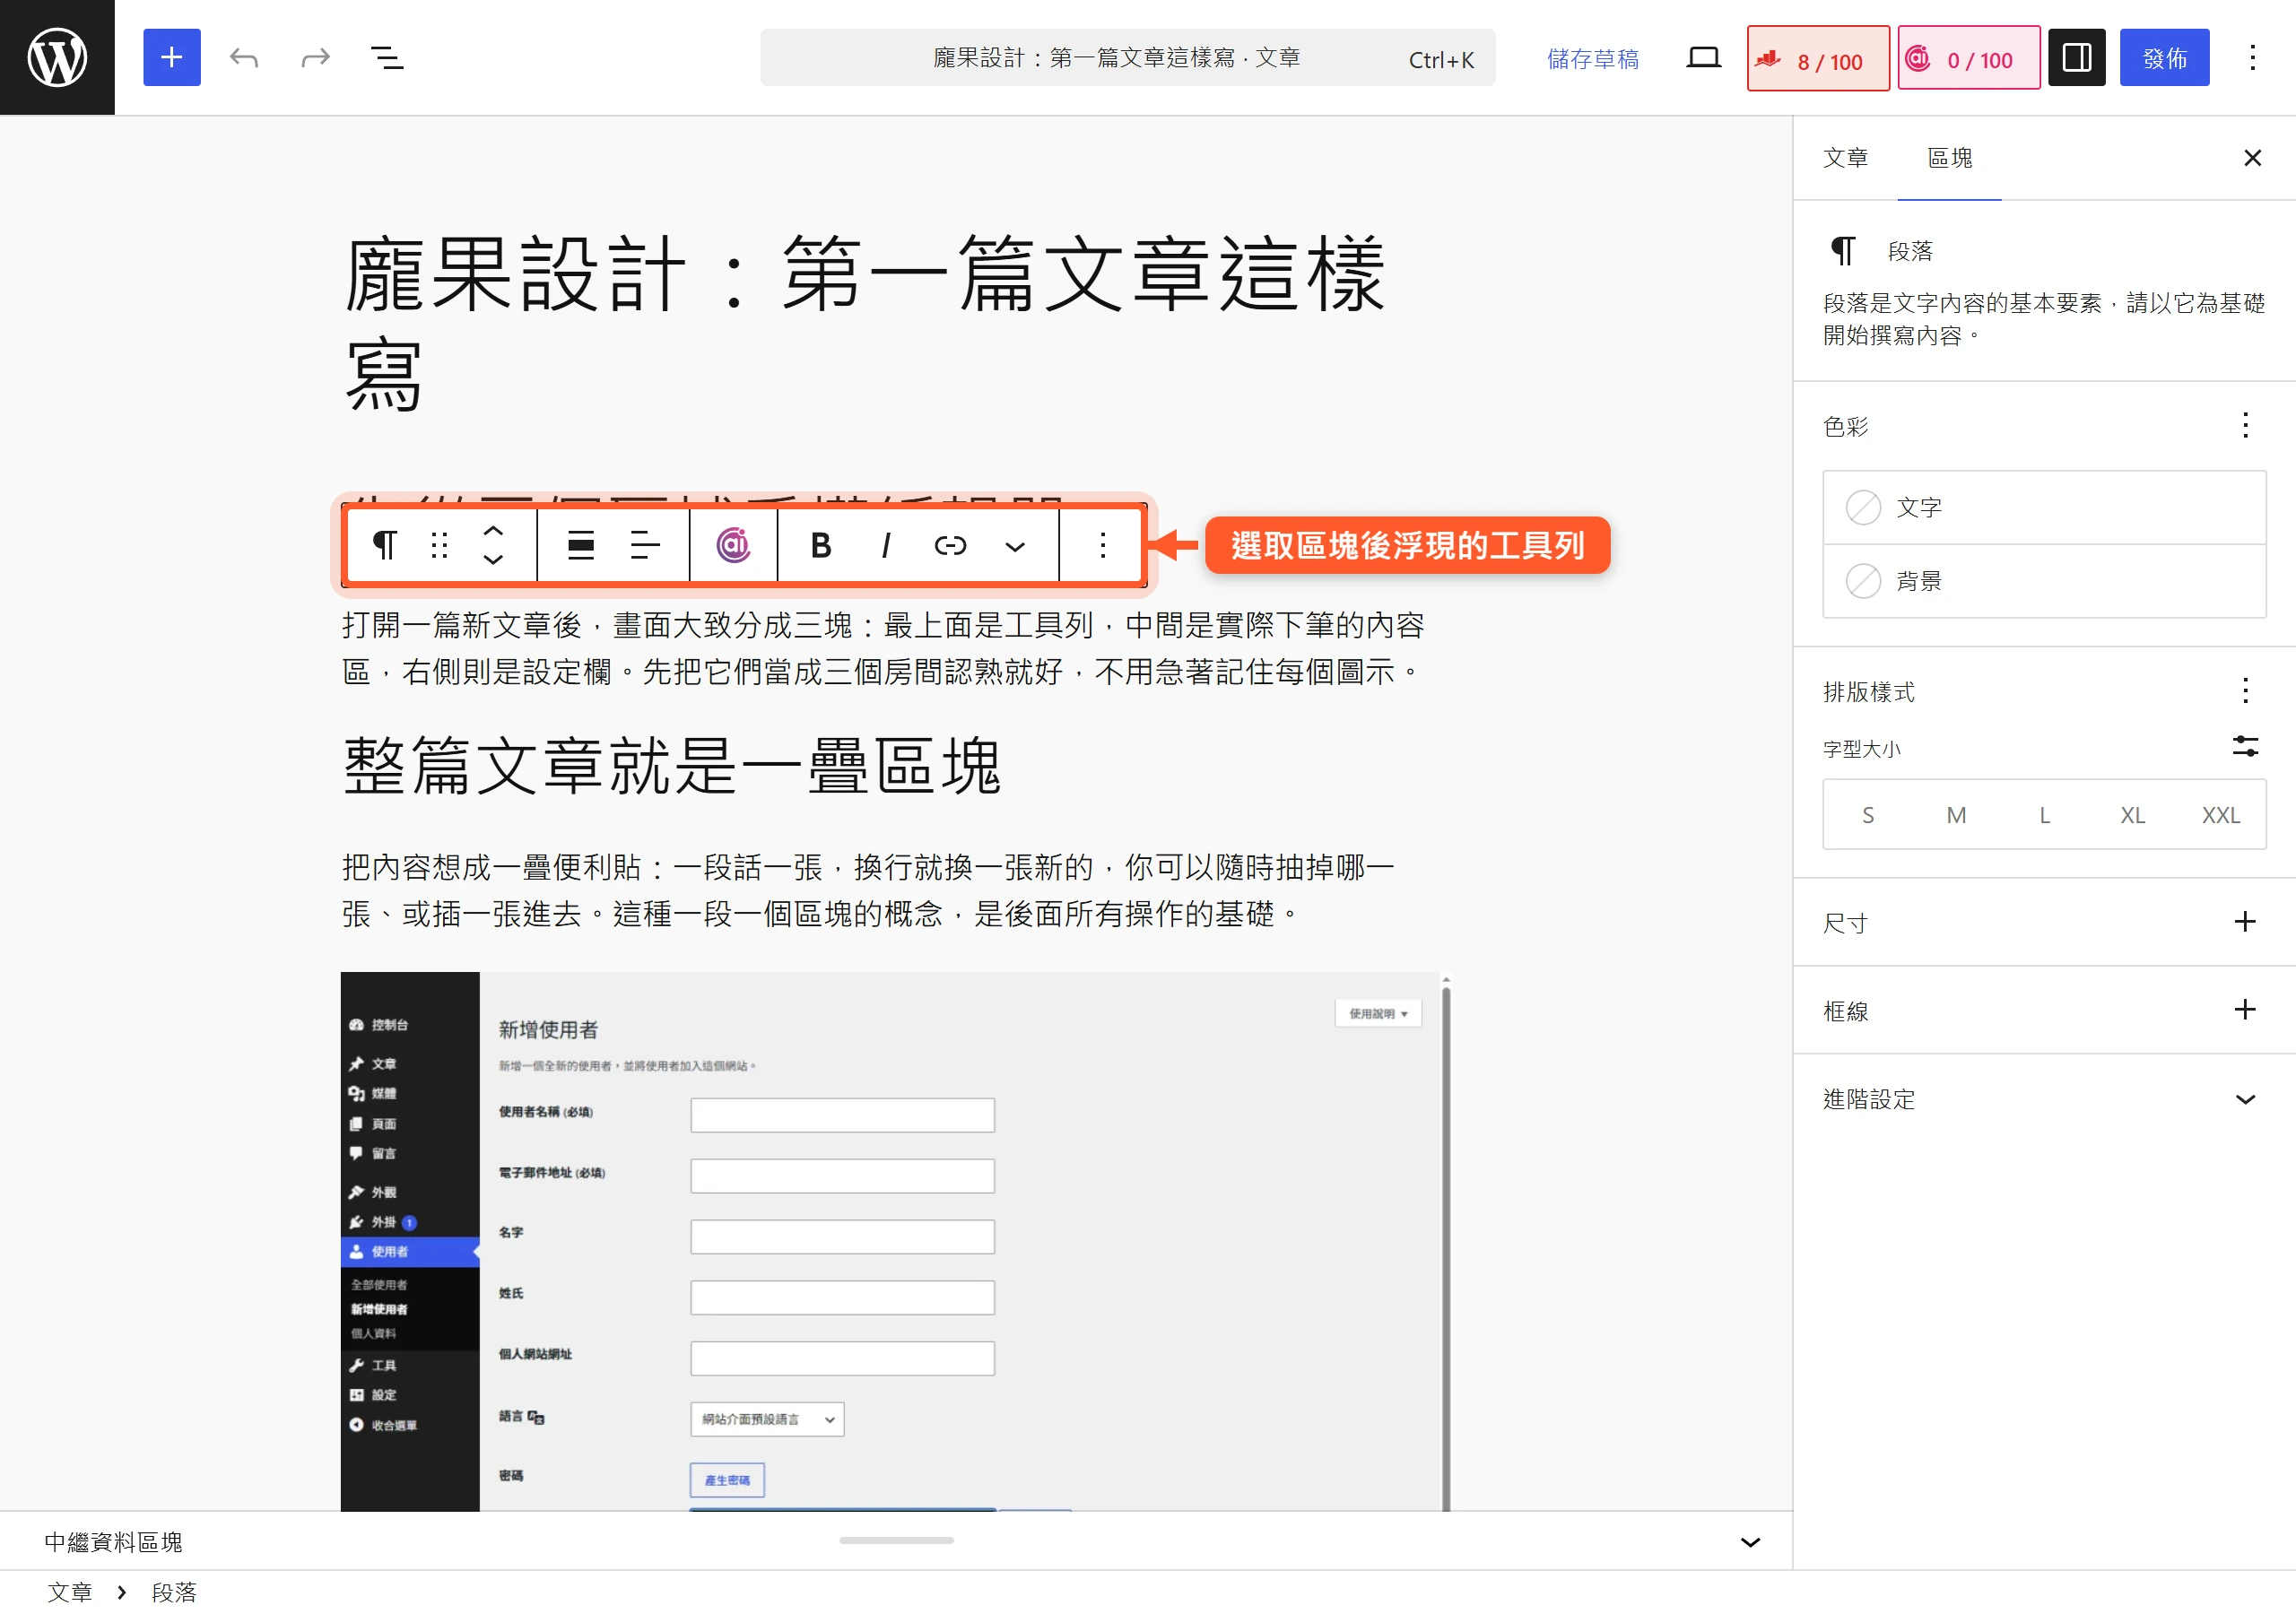Click the WordPress logo to view posts
The width and height of the screenshot is (2296, 1614).
[x=57, y=57]
